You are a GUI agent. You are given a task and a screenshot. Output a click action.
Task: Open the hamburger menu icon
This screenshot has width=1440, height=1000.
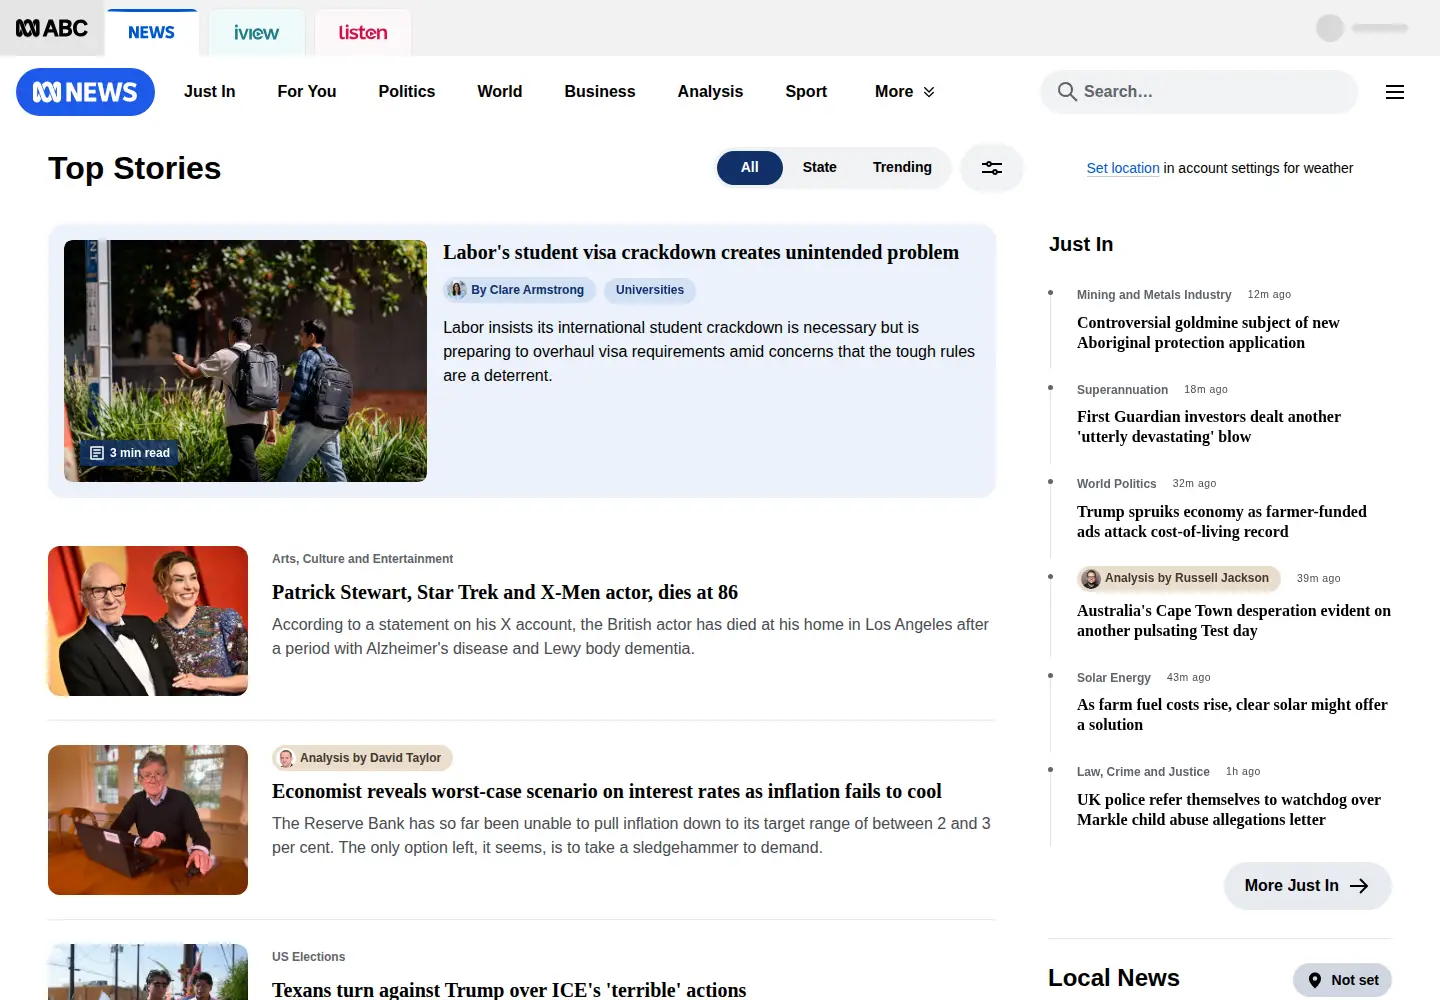[x=1395, y=92]
